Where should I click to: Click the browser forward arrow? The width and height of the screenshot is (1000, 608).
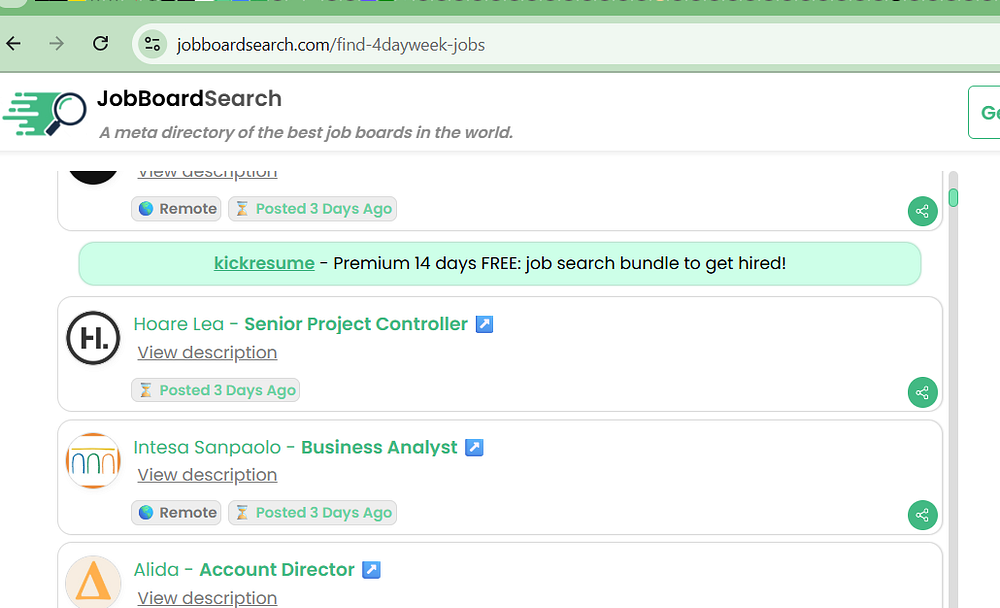pyautogui.click(x=57, y=44)
